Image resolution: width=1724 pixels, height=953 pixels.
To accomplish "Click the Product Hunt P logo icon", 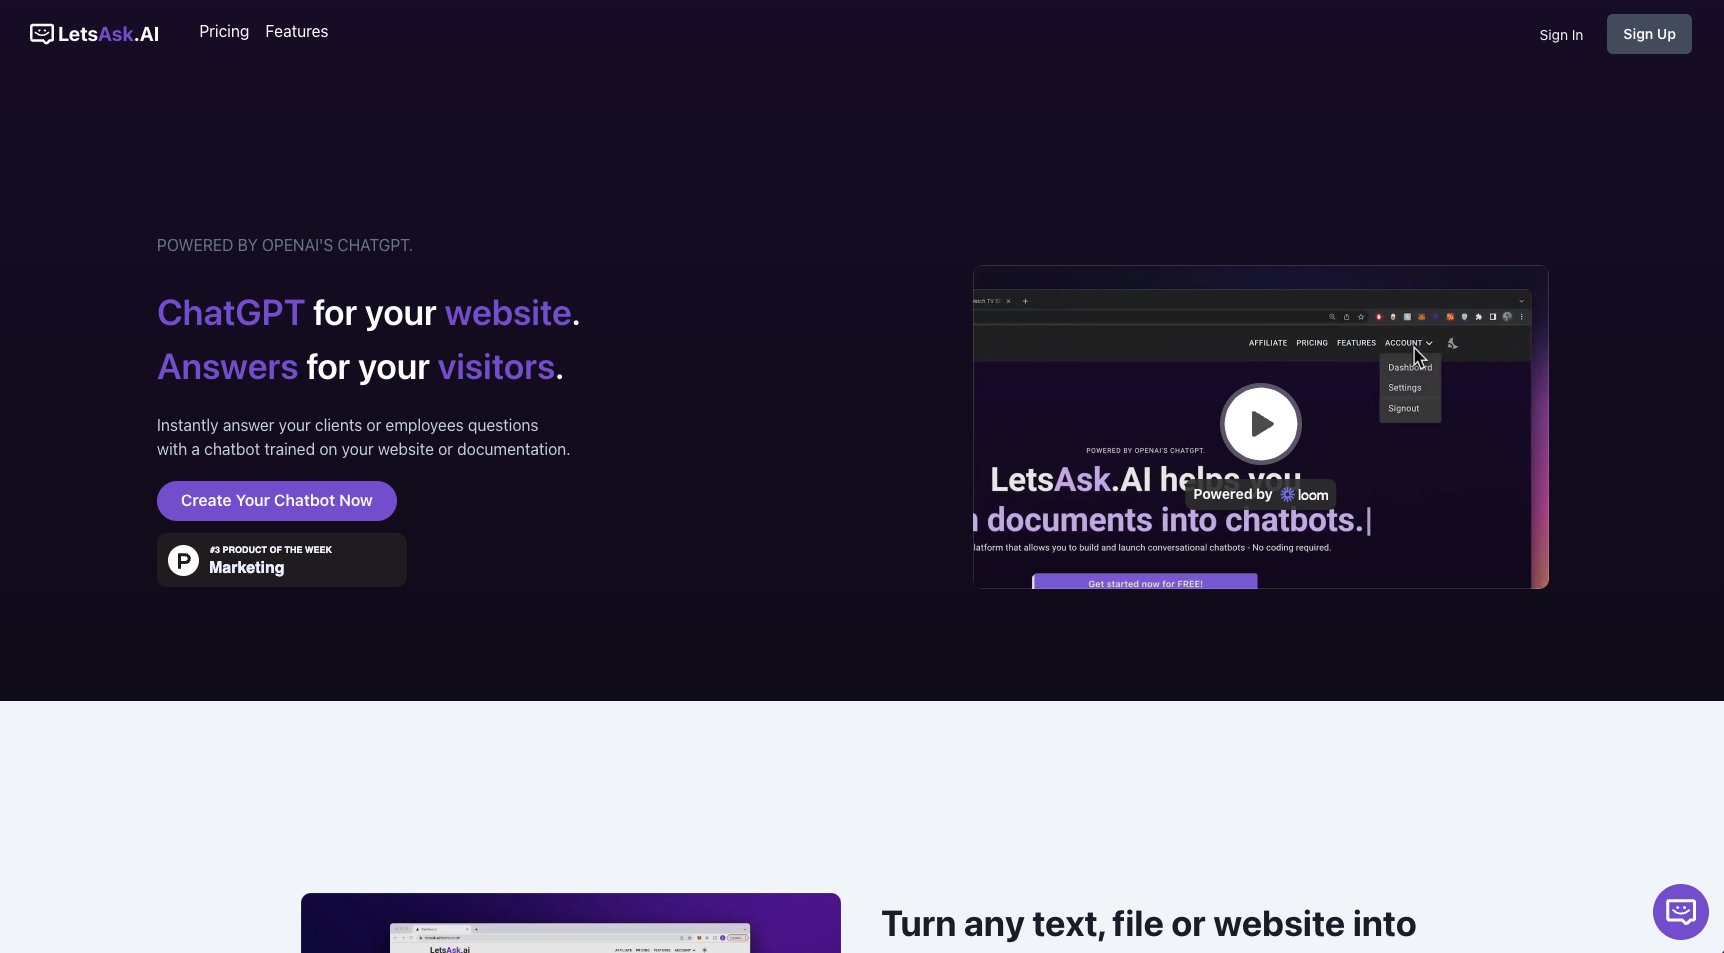I will pyautogui.click(x=183, y=560).
